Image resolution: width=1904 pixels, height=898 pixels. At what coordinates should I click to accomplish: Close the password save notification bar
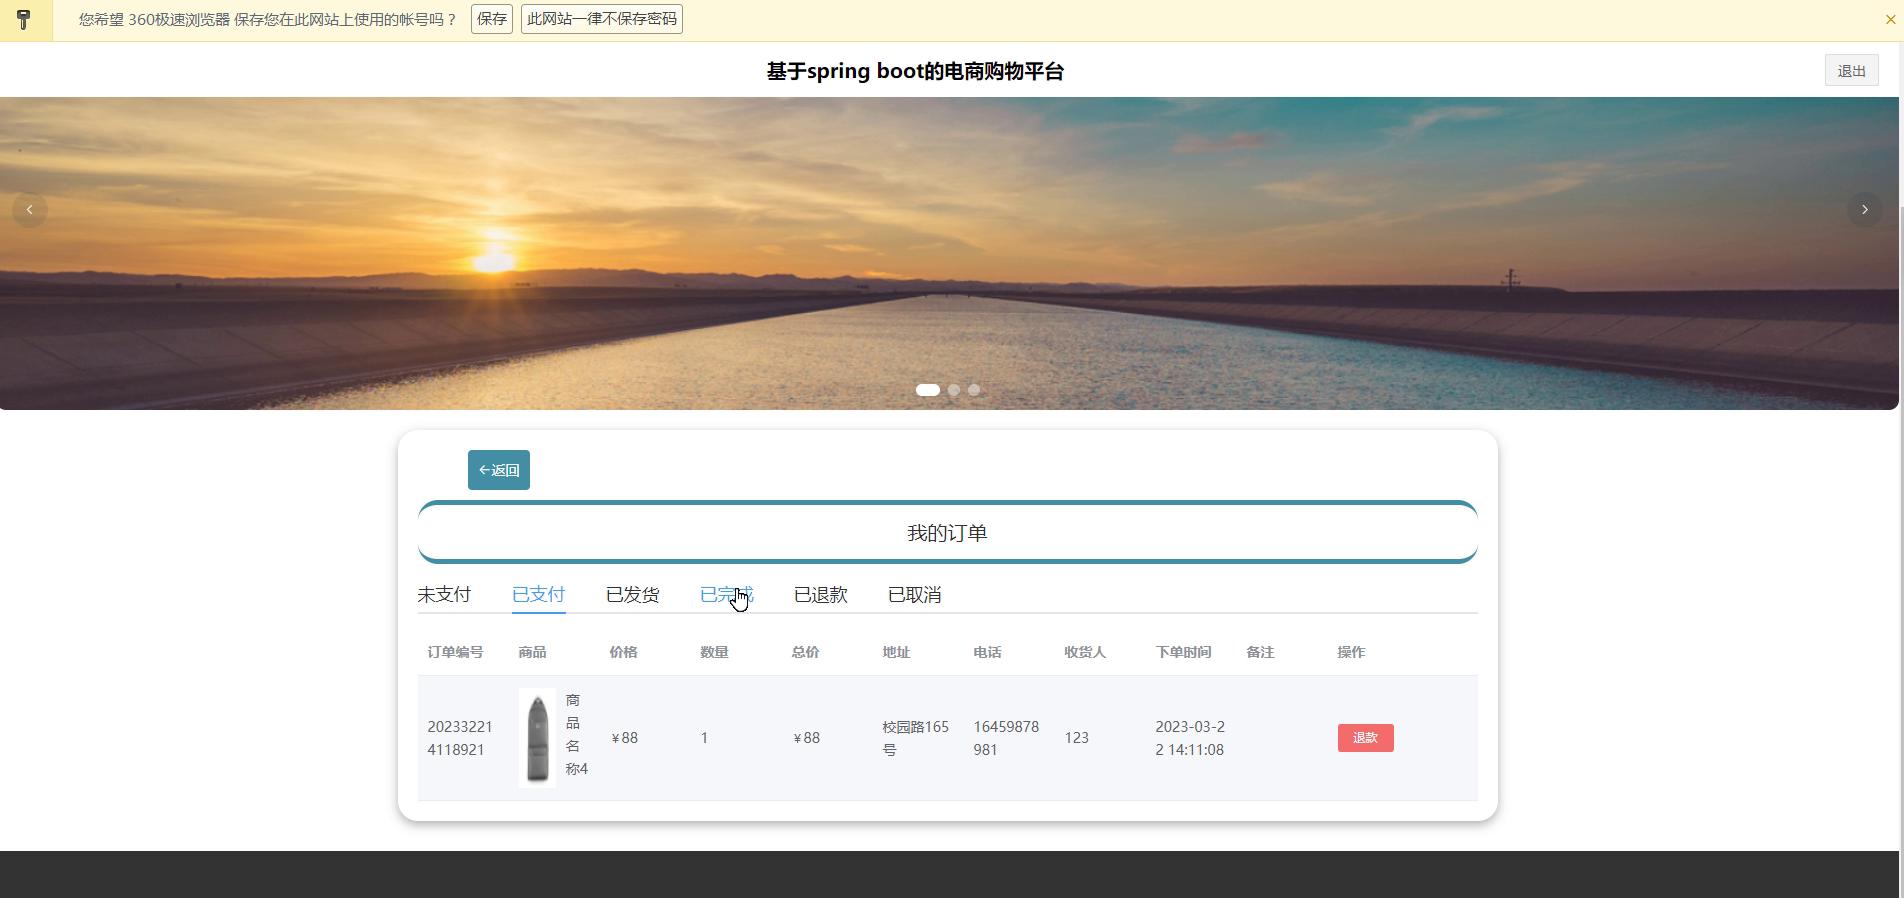click(1890, 19)
